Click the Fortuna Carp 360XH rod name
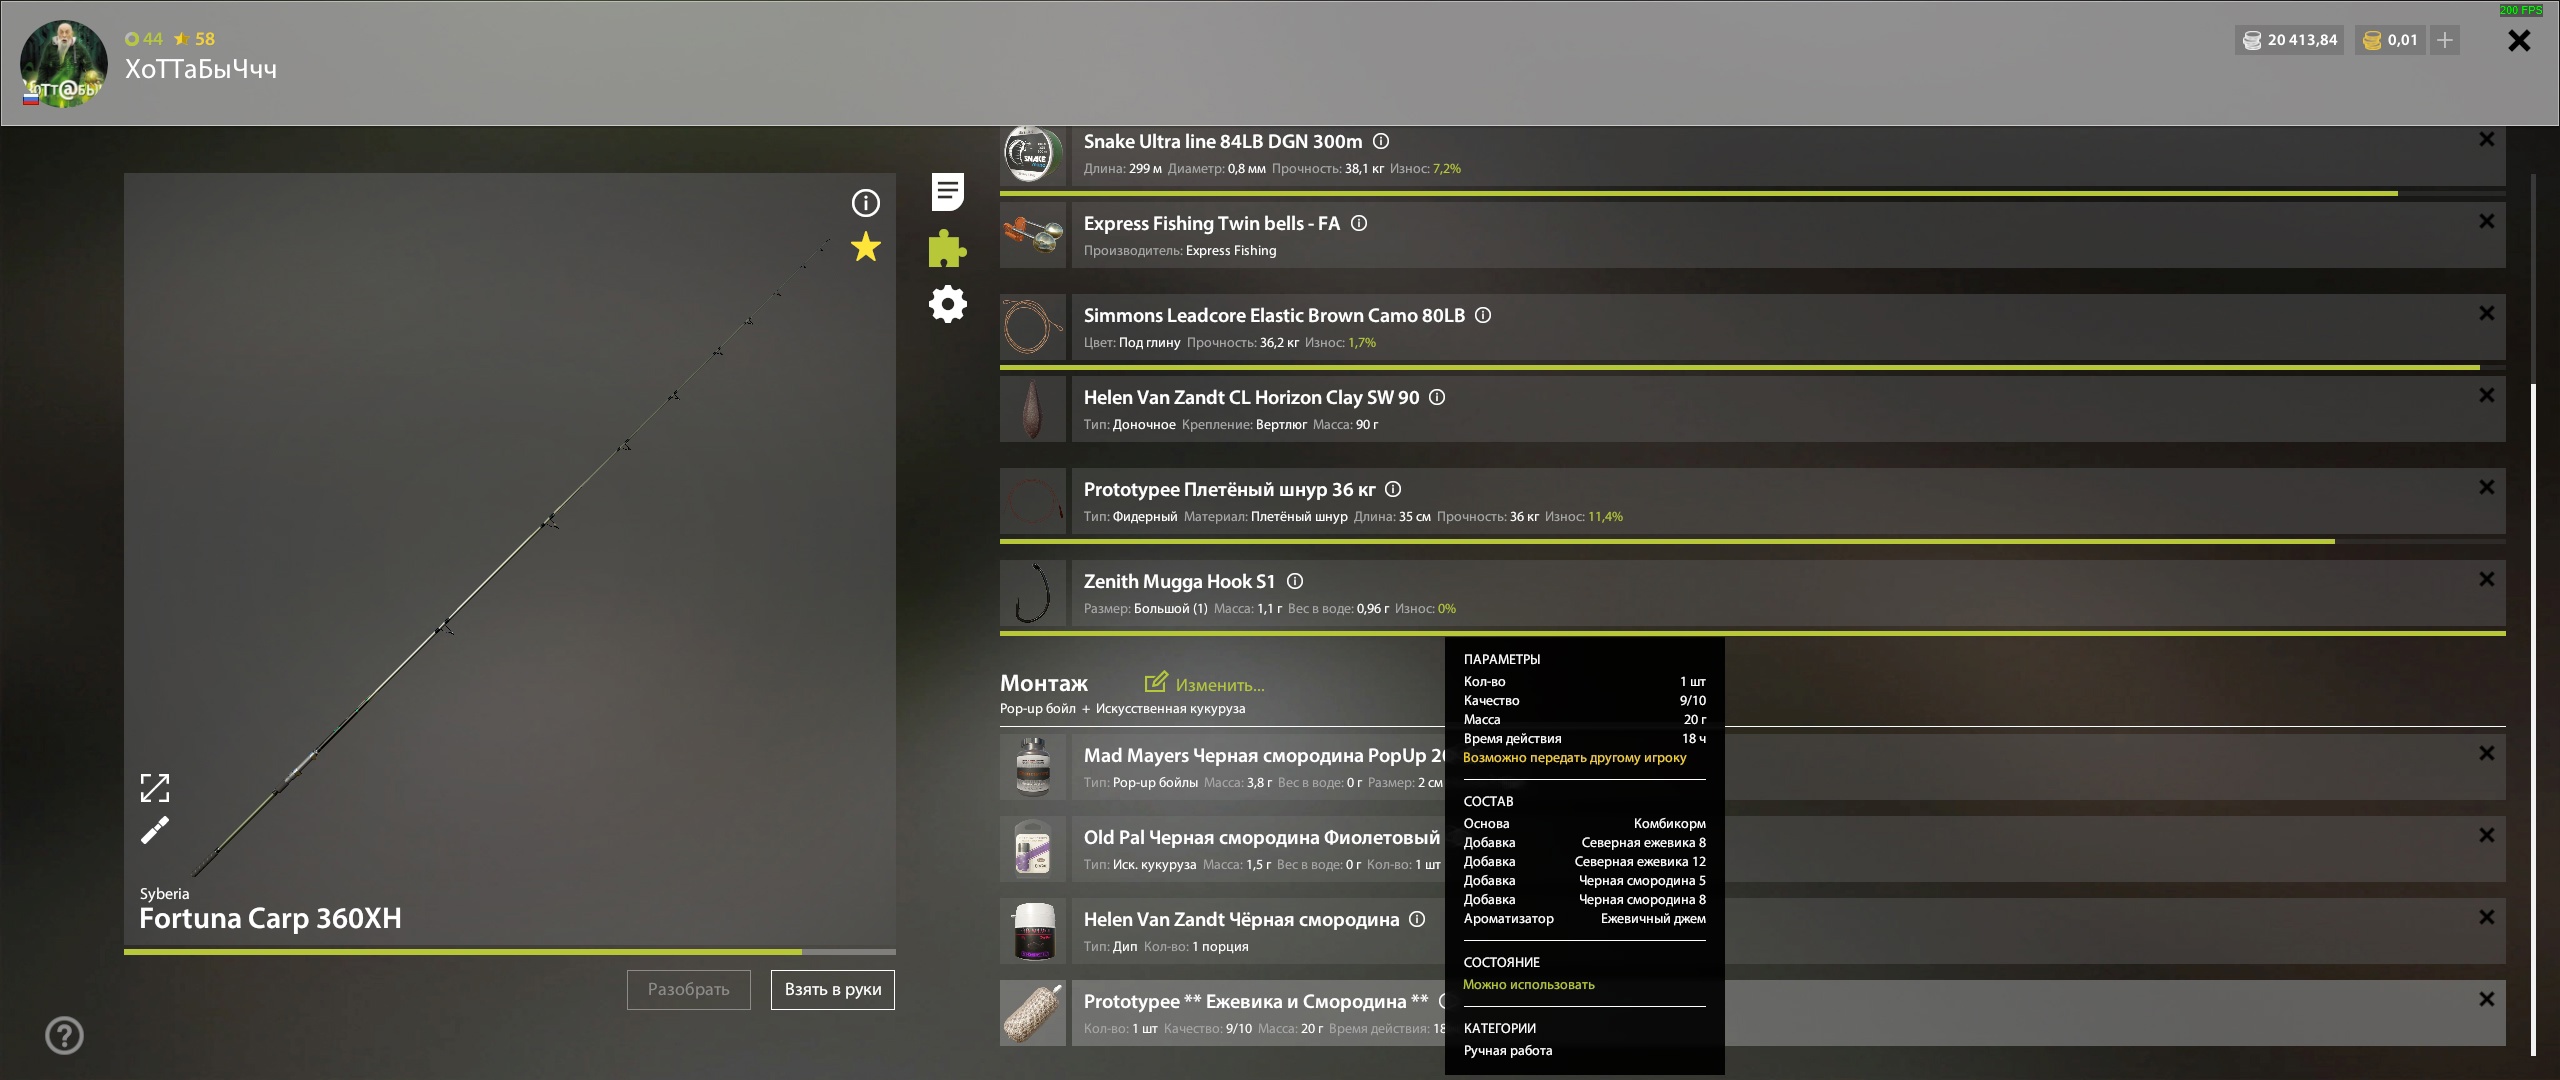This screenshot has width=2560, height=1080. point(270,918)
